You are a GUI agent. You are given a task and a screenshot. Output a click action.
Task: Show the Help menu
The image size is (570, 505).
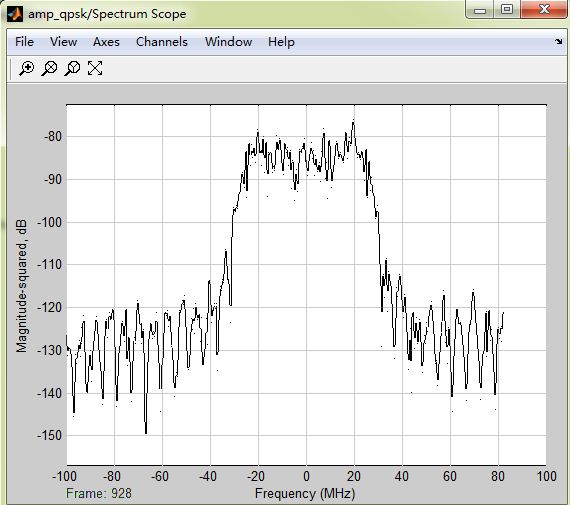click(x=281, y=42)
